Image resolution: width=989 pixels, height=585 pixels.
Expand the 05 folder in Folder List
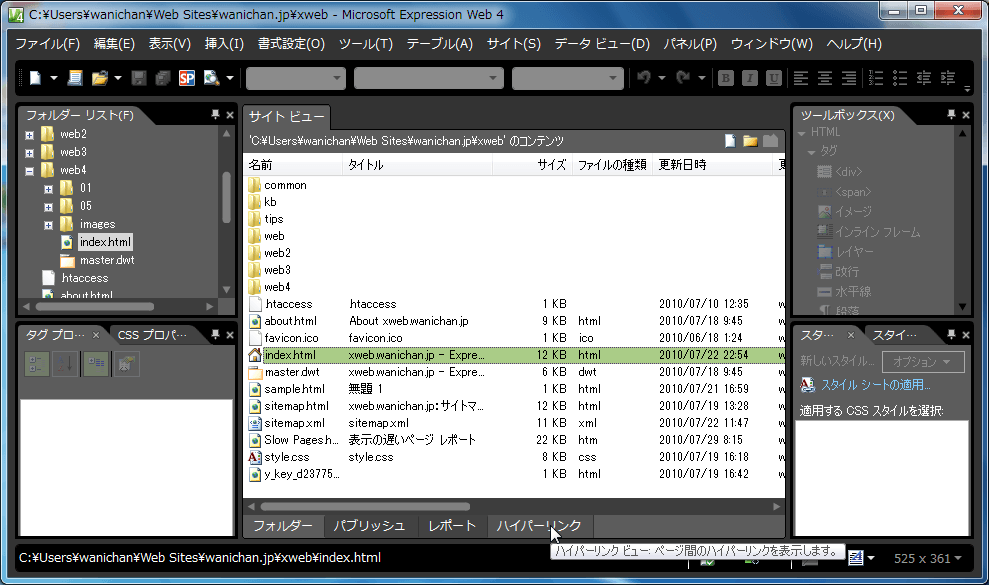49,207
